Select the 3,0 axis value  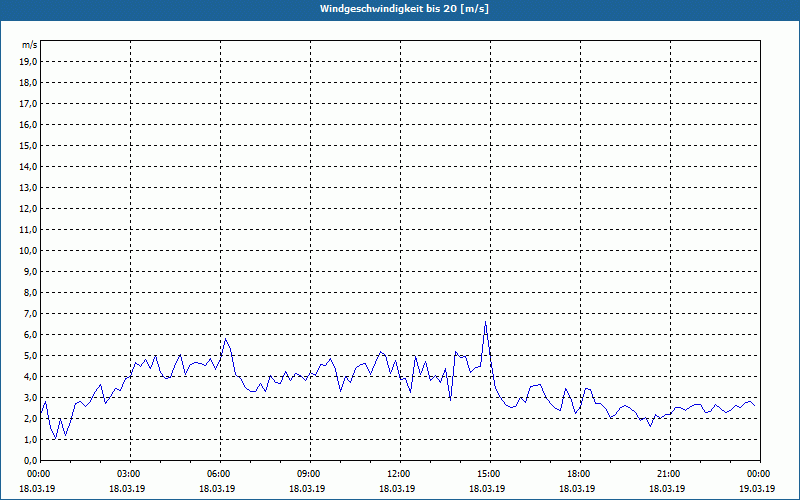(31, 397)
